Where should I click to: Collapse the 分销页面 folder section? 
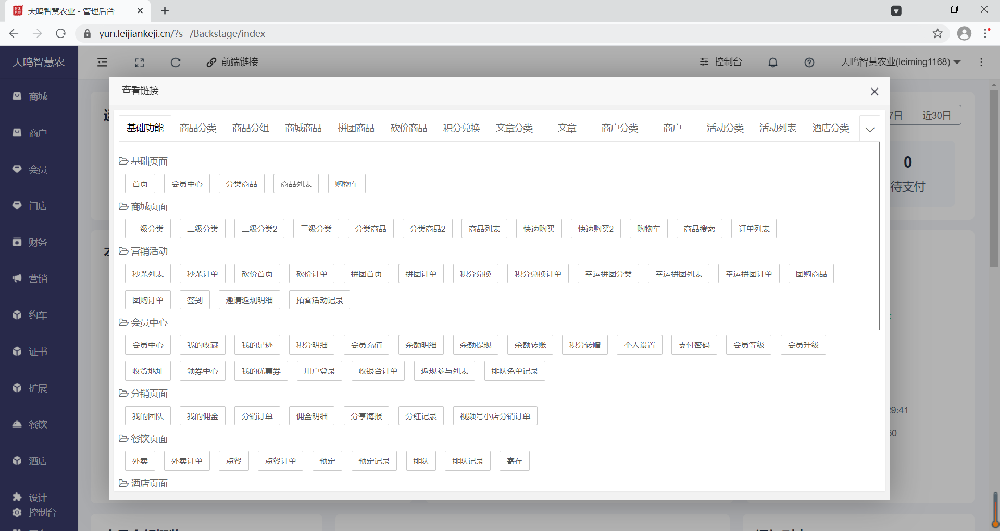[143, 394]
